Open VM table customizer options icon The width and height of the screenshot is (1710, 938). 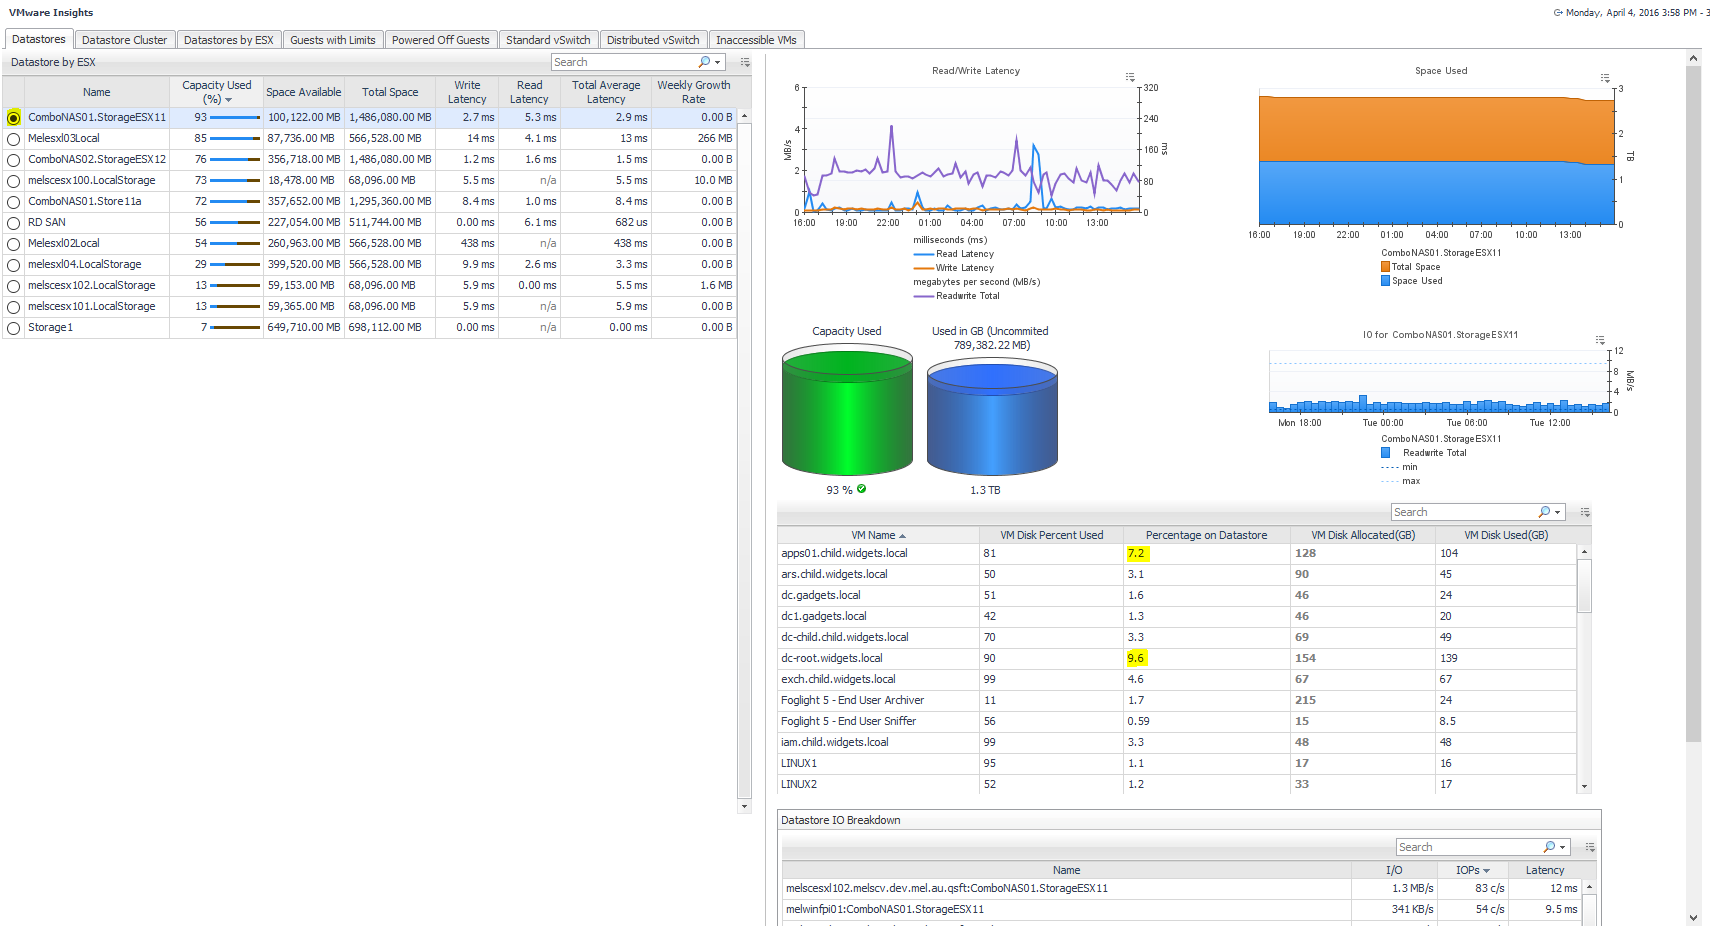[1585, 512]
